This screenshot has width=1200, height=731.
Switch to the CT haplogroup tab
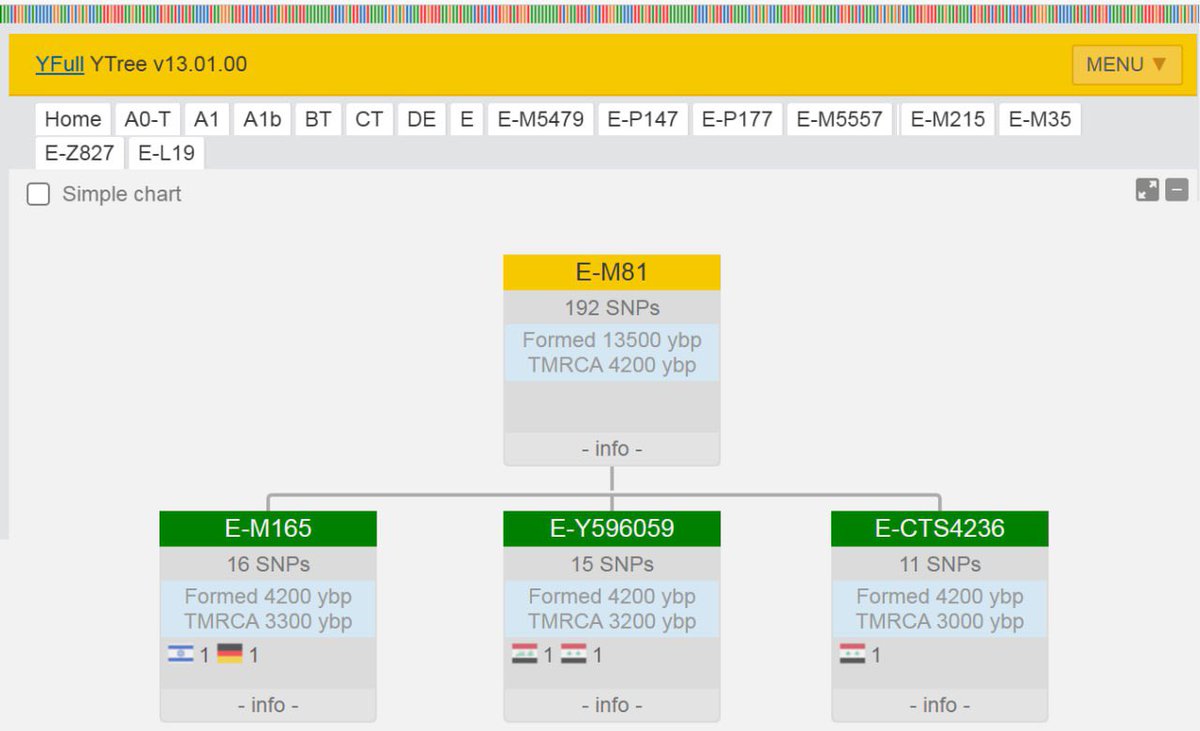[369, 119]
